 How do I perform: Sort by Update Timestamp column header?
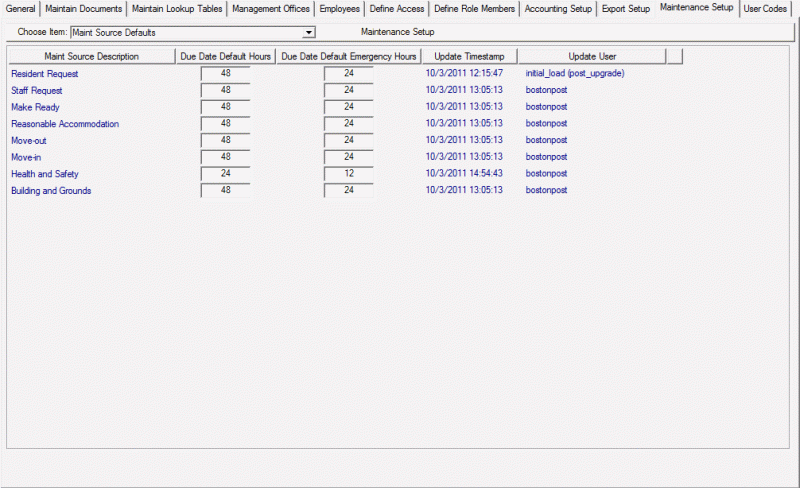click(x=469, y=57)
